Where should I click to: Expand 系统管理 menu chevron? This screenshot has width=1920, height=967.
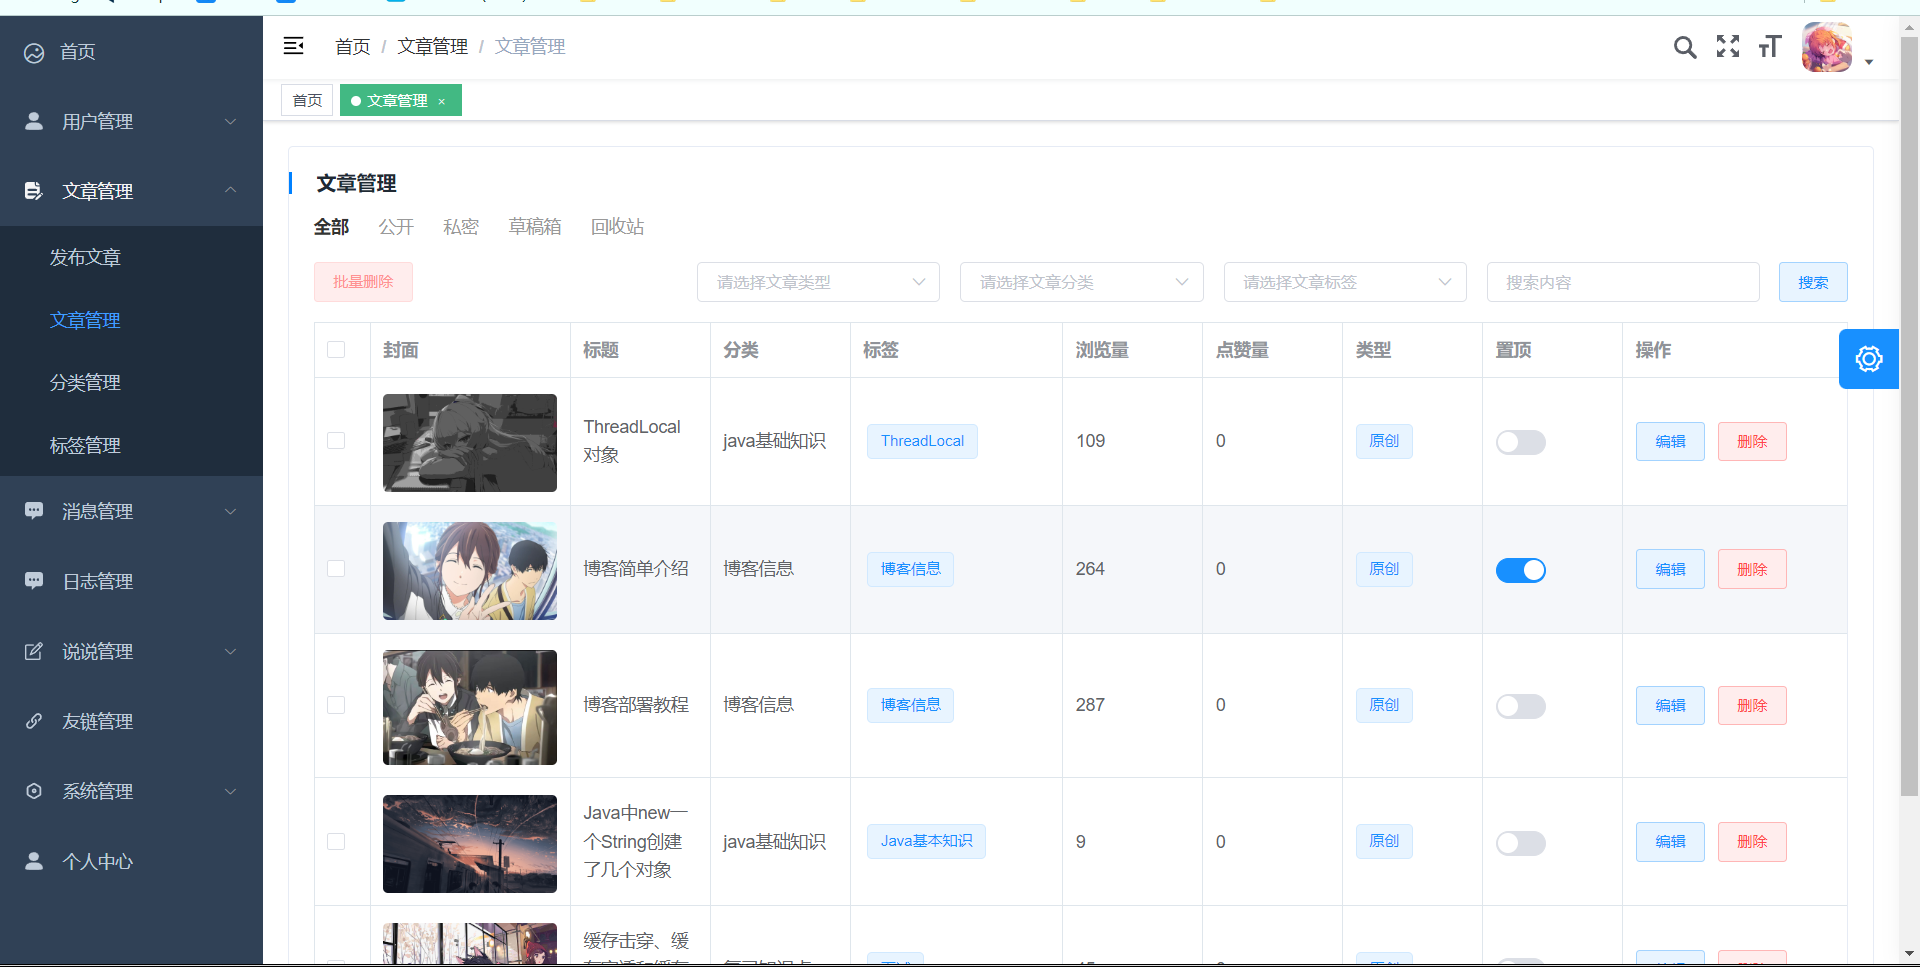point(231,791)
